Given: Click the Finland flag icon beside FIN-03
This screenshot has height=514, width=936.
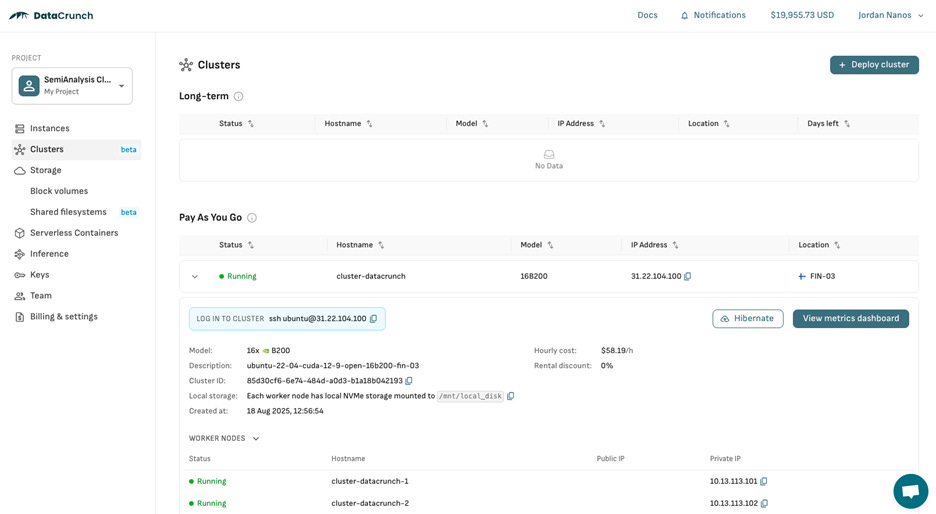Looking at the screenshot, I should 802,276.
